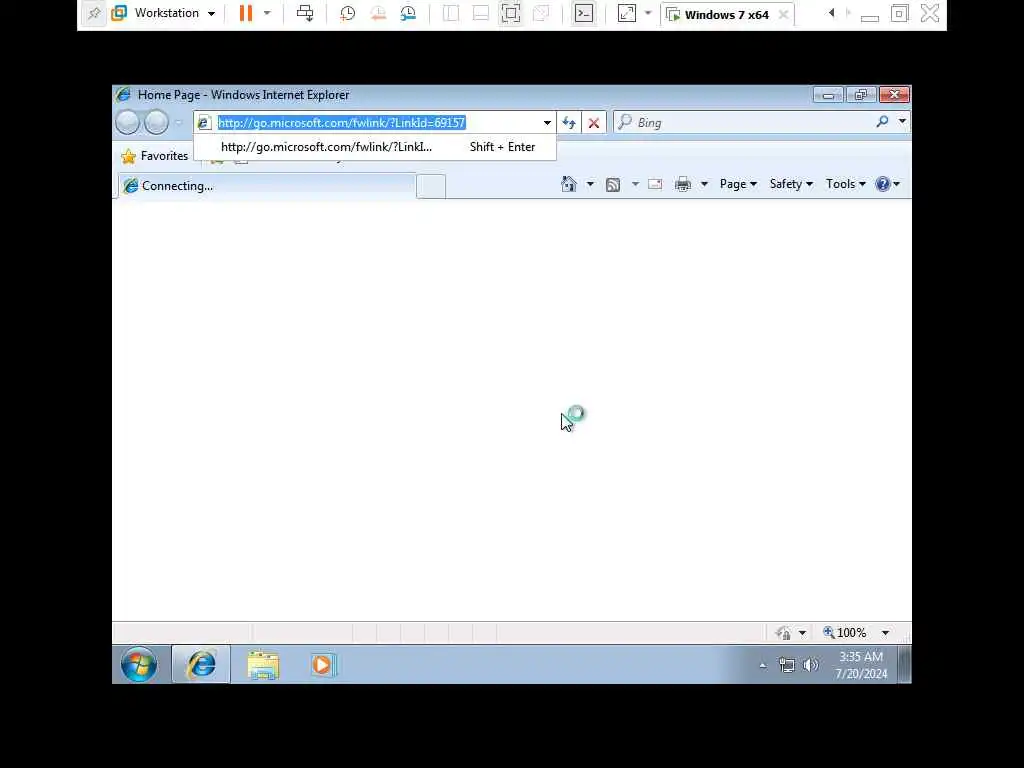Open Windows Explorer from the taskbar

point(263,665)
